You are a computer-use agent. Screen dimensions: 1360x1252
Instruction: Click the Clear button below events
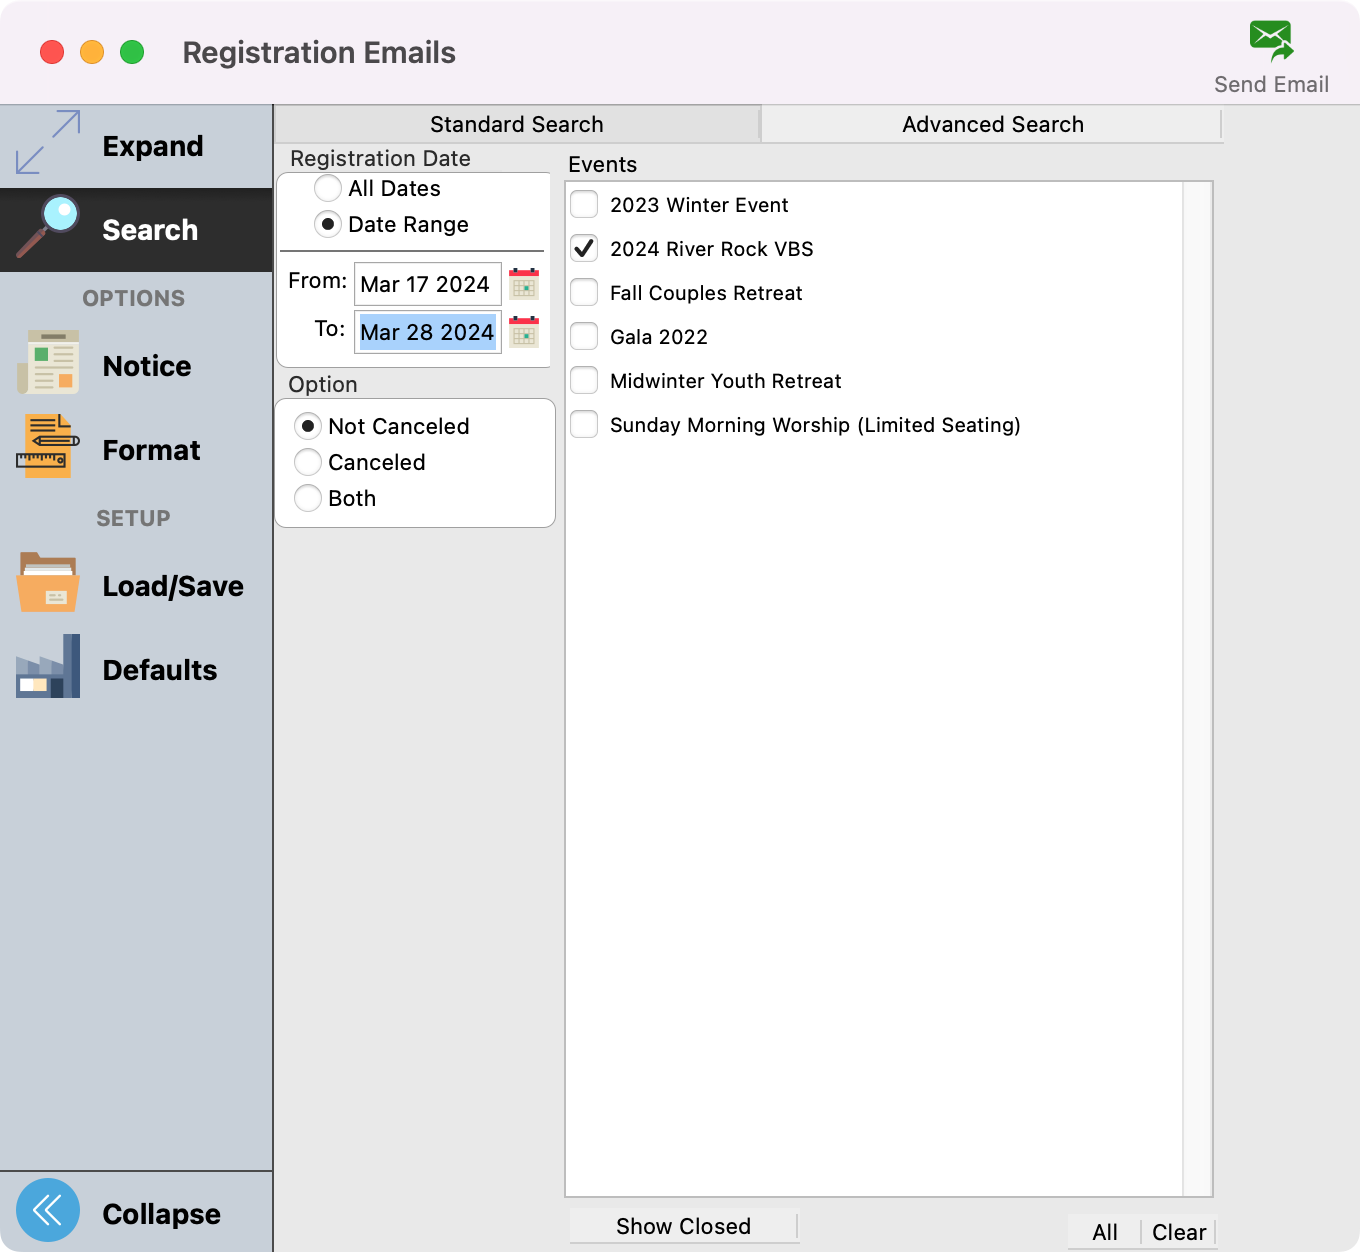[1179, 1232]
